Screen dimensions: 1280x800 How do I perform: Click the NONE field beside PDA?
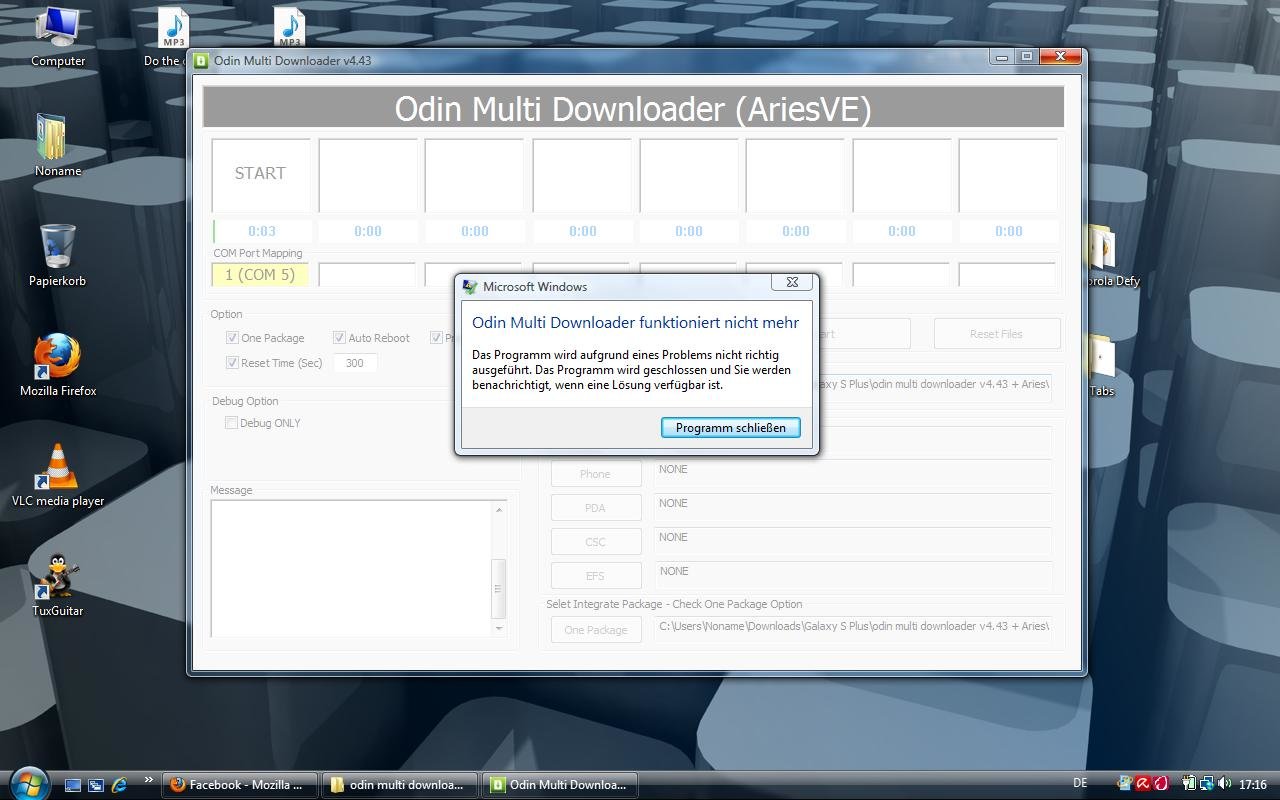pyautogui.click(x=853, y=508)
